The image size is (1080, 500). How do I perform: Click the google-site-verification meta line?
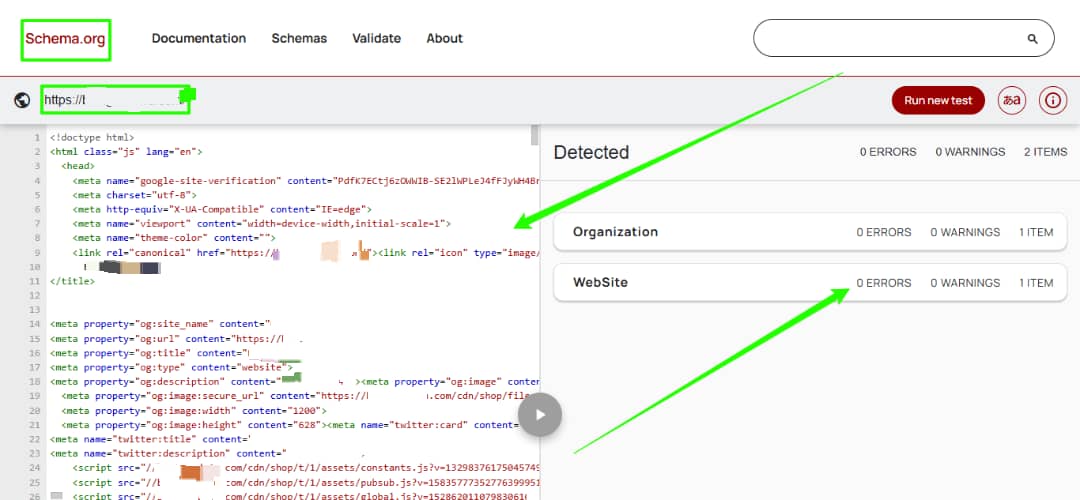coord(306,180)
